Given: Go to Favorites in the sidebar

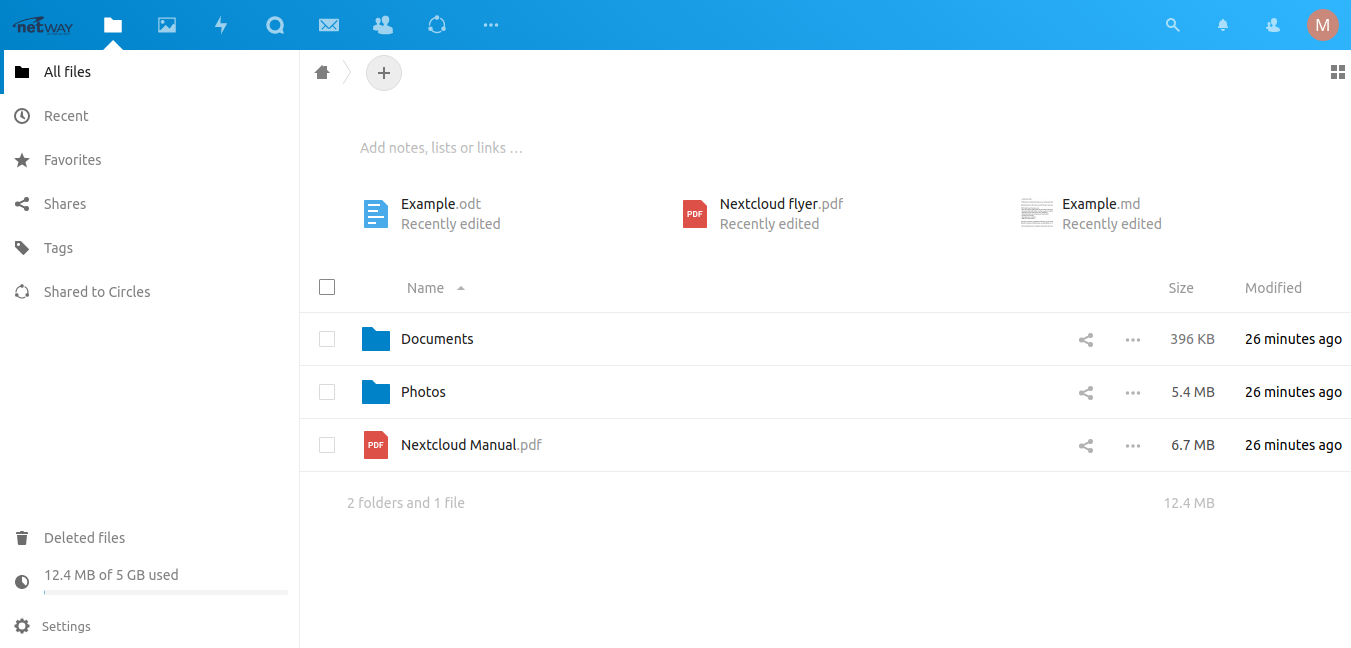Looking at the screenshot, I should click(72, 160).
